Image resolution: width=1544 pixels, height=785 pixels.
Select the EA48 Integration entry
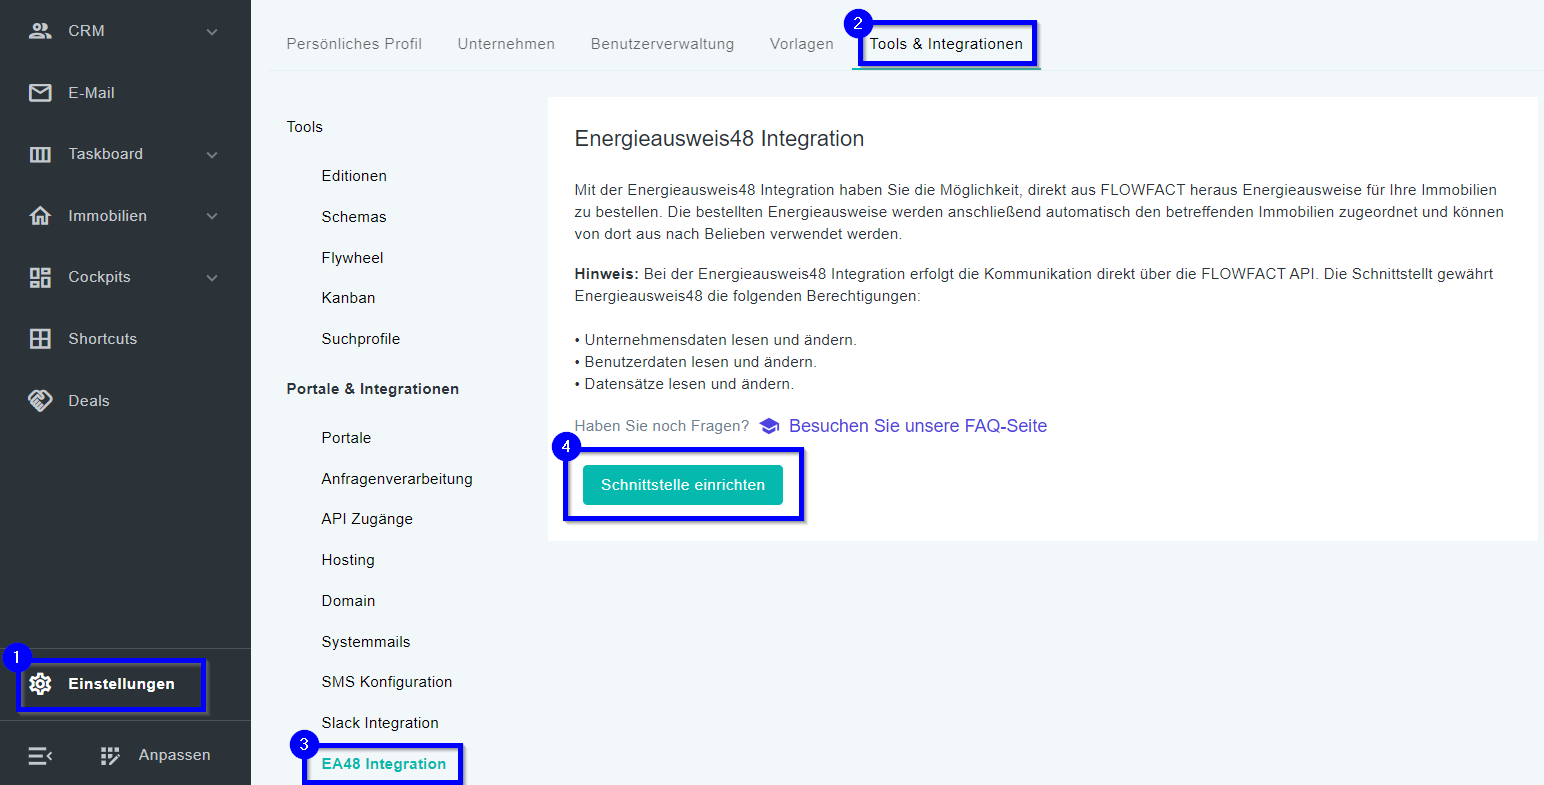tap(384, 764)
